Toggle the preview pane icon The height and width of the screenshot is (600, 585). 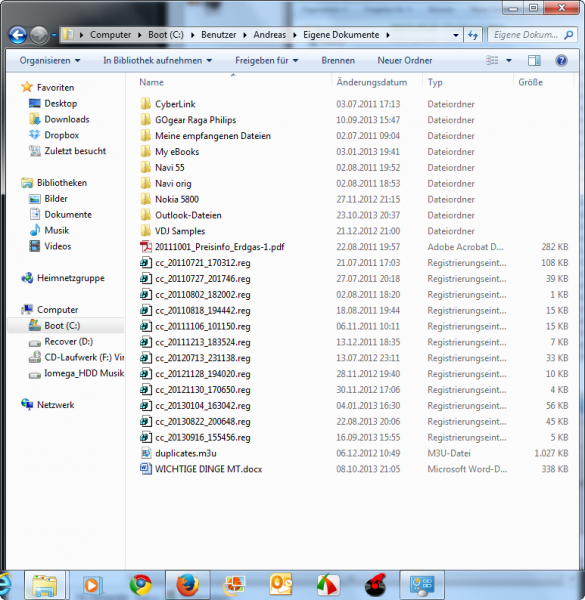tap(534, 60)
